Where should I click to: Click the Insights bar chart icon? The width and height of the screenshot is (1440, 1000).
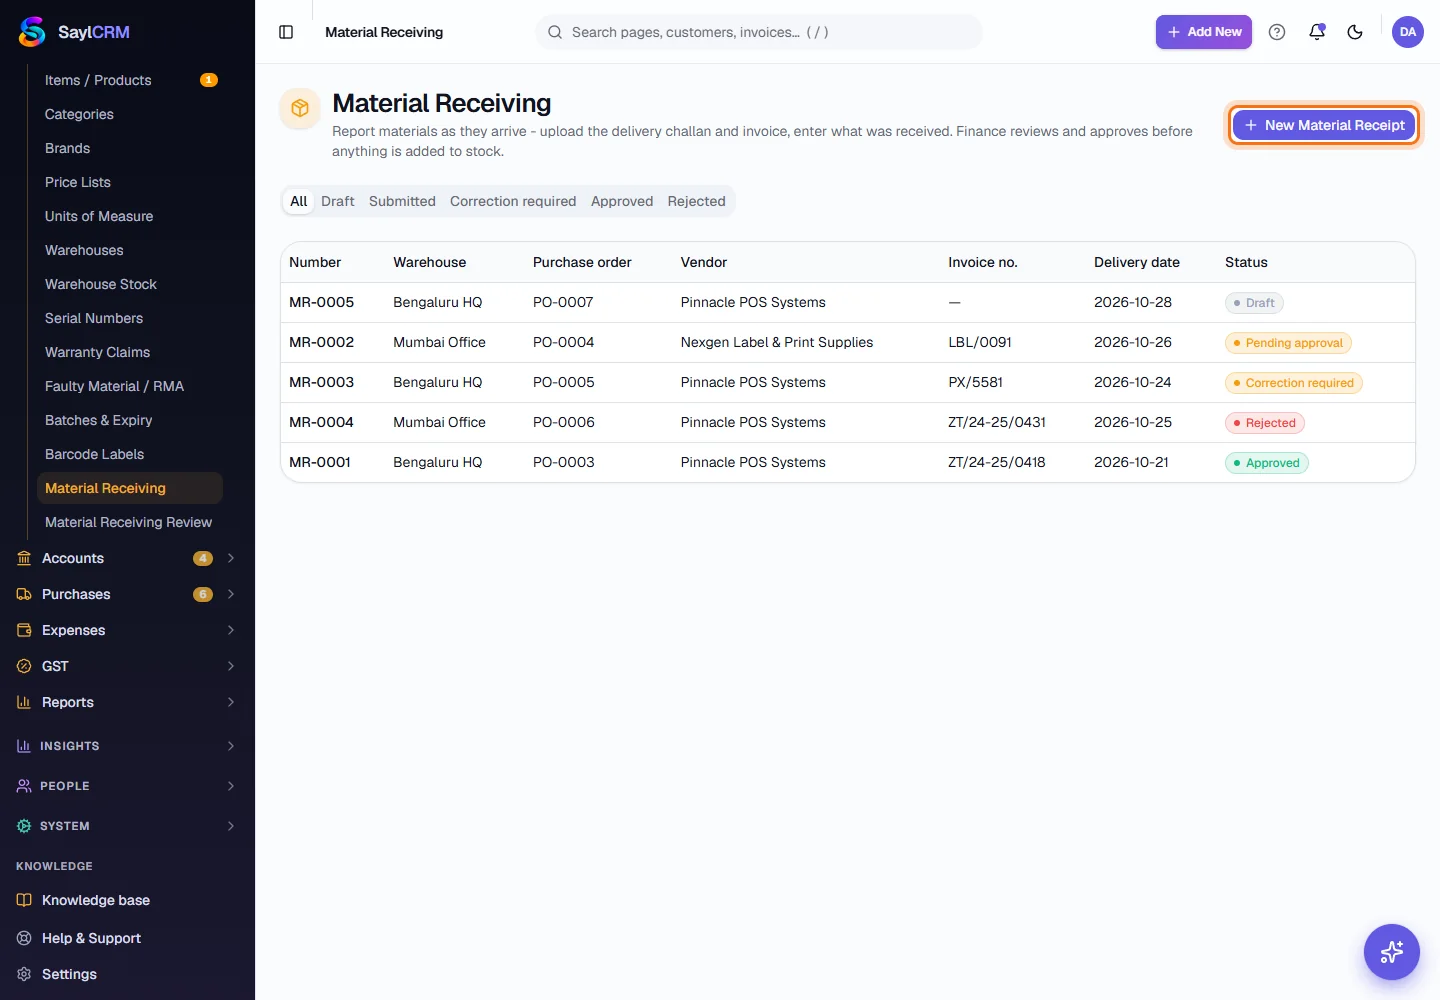pyautogui.click(x=24, y=746)
